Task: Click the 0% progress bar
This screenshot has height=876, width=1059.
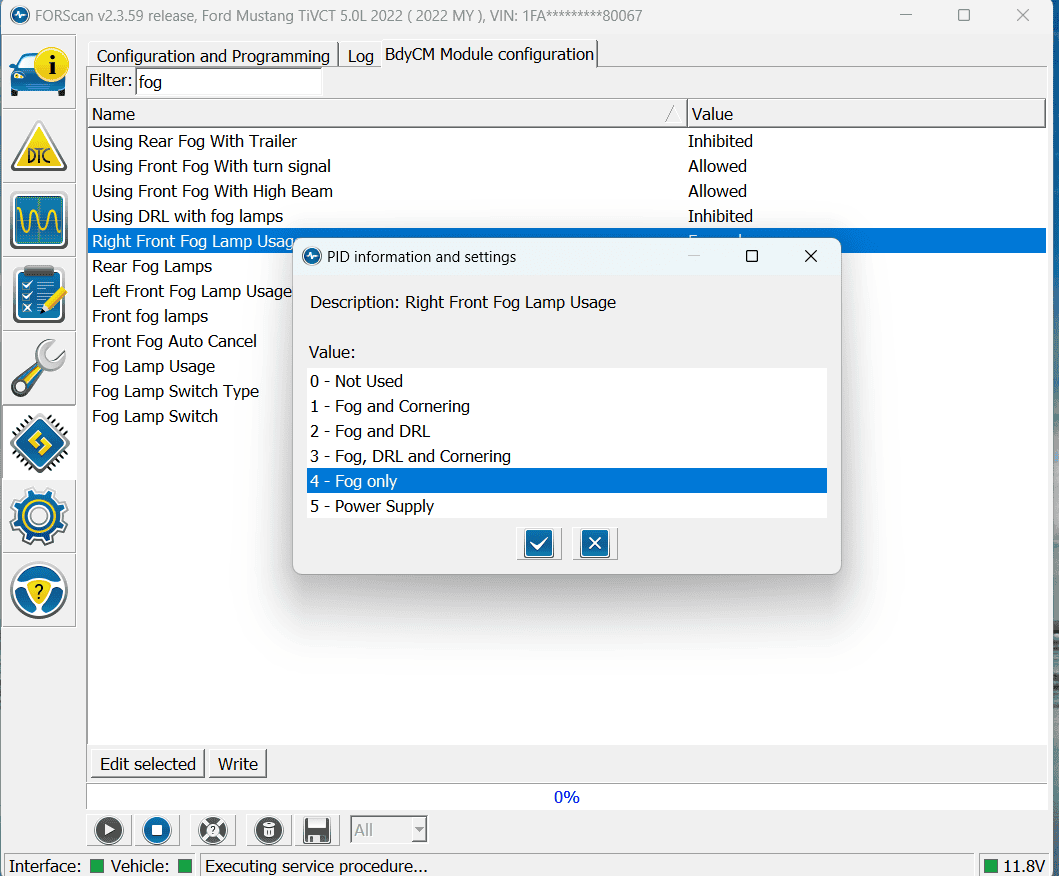Action: coord(567,797)
